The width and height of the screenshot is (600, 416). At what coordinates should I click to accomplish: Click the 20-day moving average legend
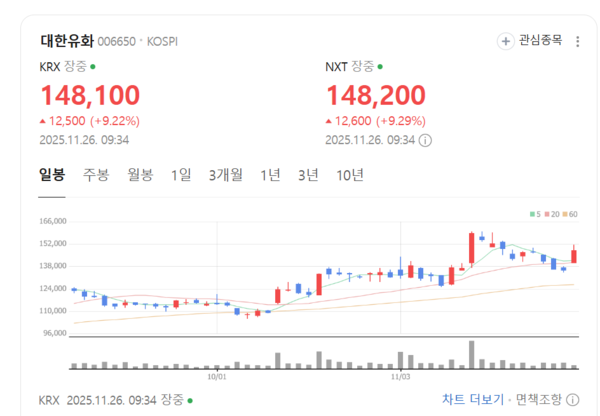click(552, 214)
